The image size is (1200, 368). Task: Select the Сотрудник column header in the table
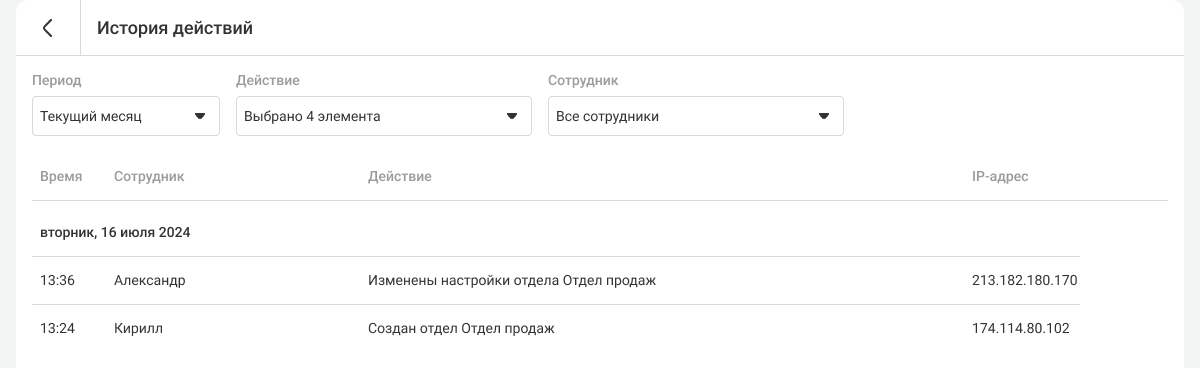[x=149, y=176]
